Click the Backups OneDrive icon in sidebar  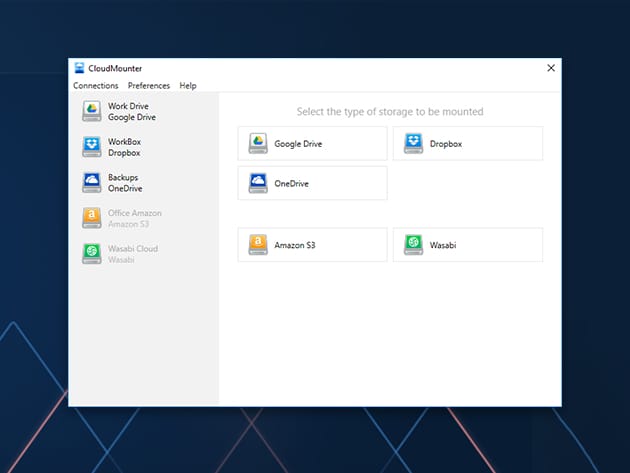click(91, 183)
